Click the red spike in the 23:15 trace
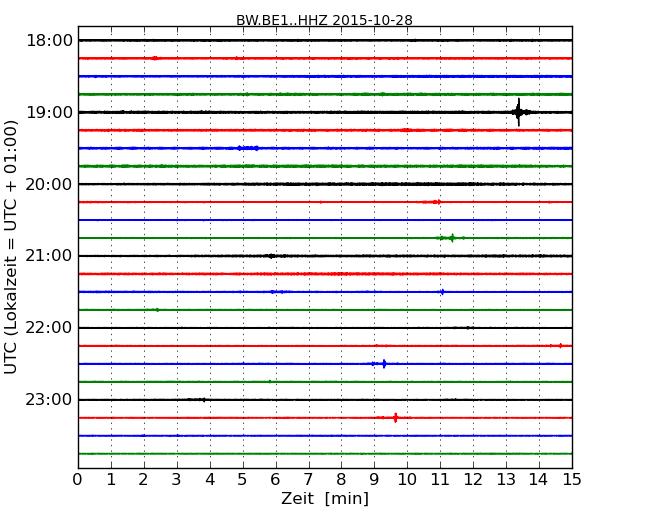This screenshot has width=650, height=520. (x=395, y=418)
